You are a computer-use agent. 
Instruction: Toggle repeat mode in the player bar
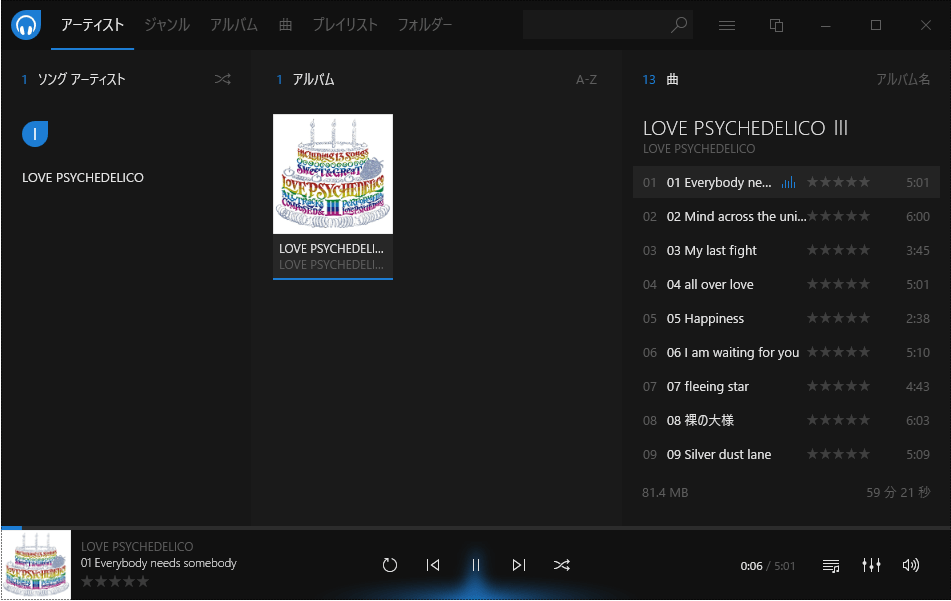pyautogui.click(x=390, y=565)
